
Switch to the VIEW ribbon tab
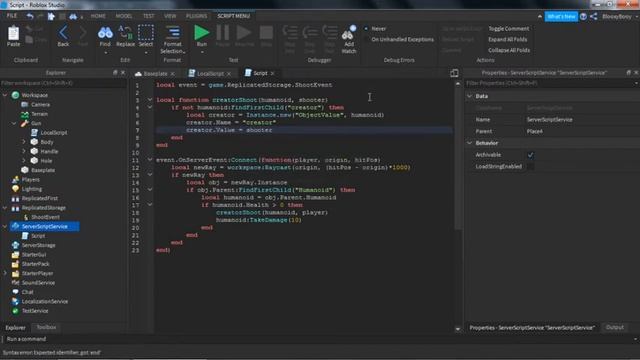point(170,16)
